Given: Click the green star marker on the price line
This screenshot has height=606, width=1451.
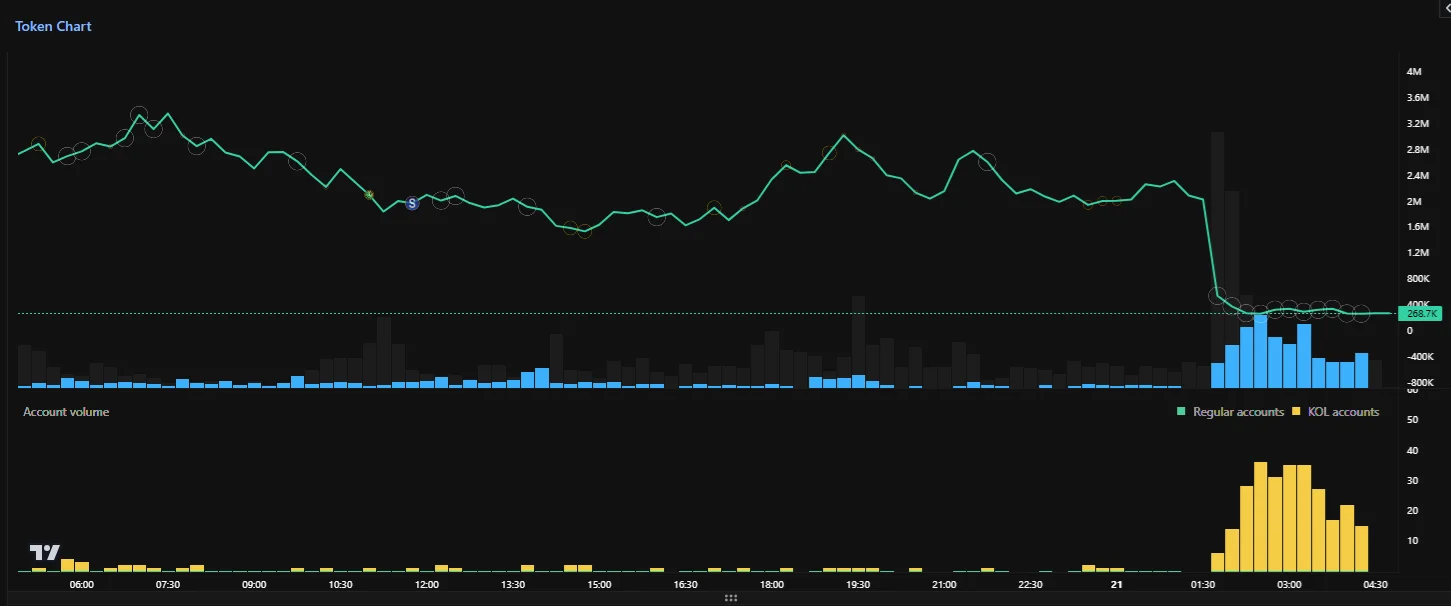Looking at the screenshot, I should [x=369, y=194].
